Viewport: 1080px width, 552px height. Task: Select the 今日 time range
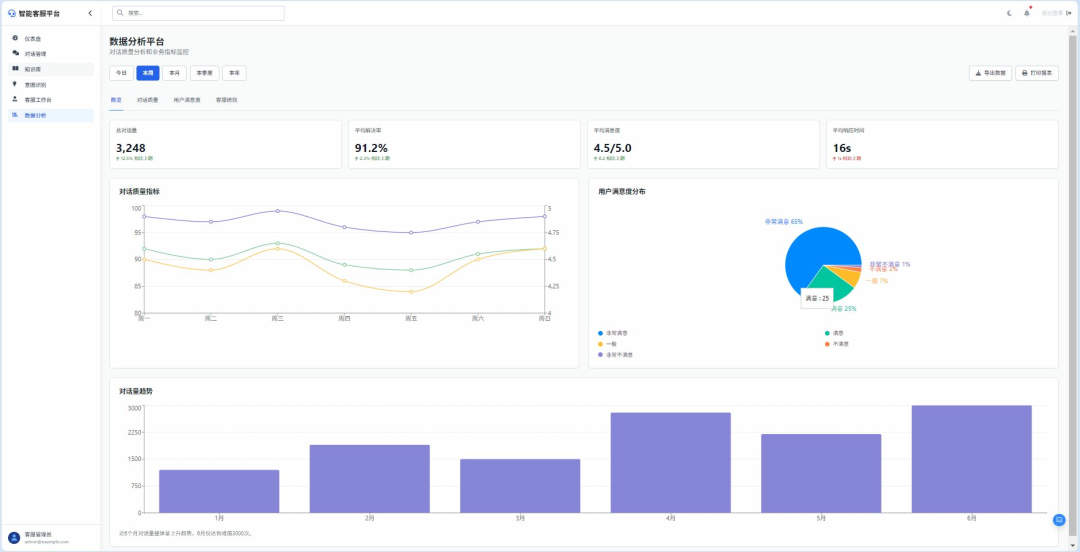(121, 73)
